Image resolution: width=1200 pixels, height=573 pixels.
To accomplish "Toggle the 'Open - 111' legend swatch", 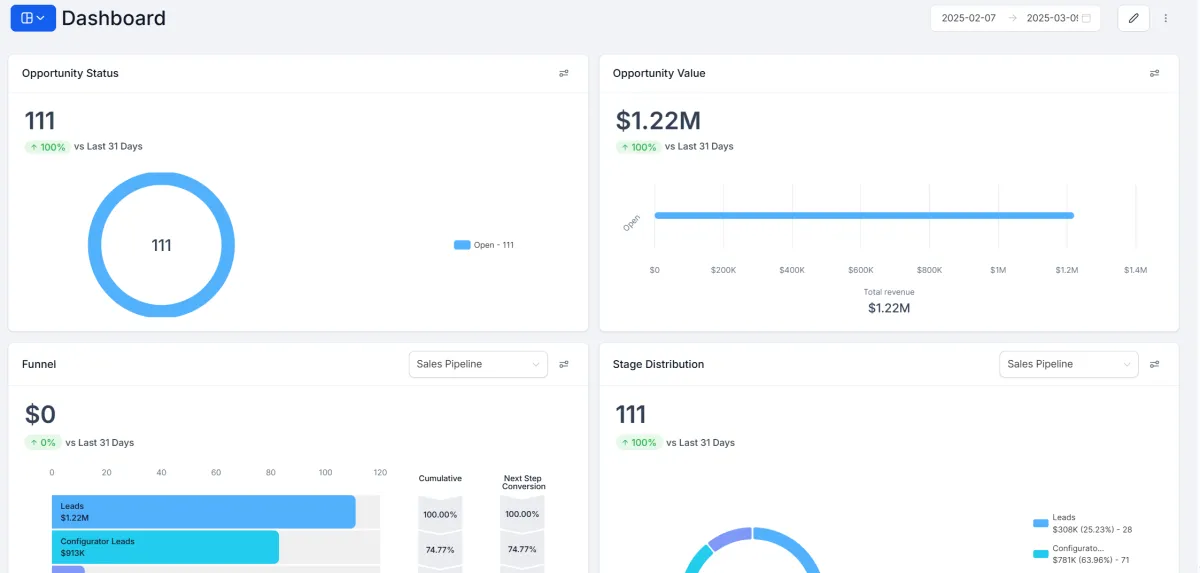I will point(461,245).
